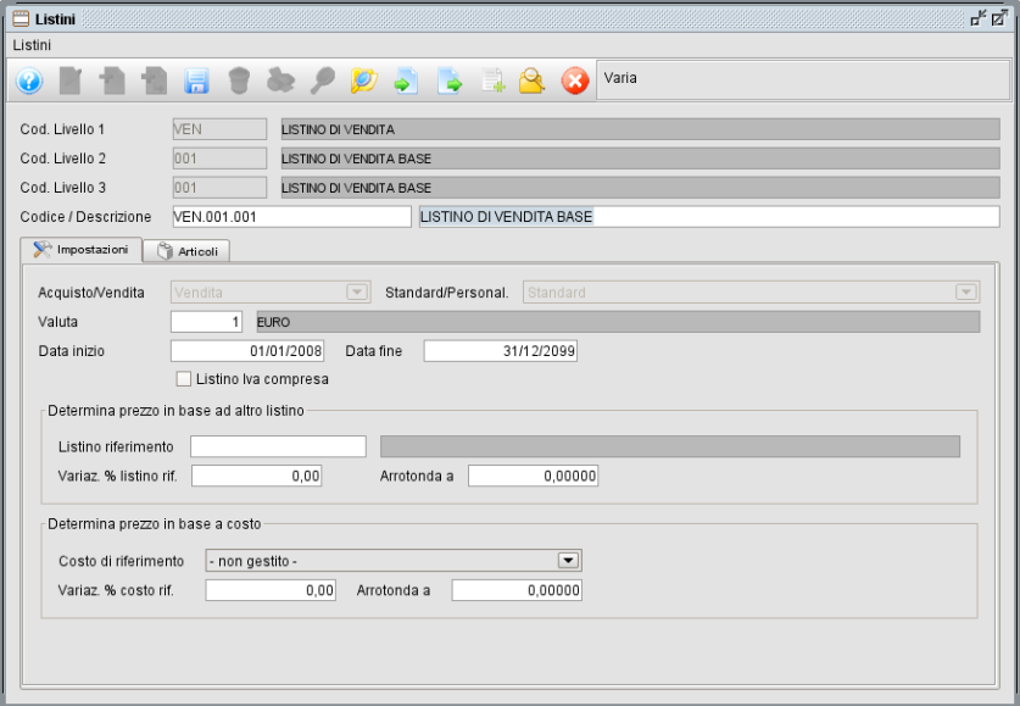Click the Data inizio field
The width and height of the screenshot is (1020, 706).
[247, 351]
